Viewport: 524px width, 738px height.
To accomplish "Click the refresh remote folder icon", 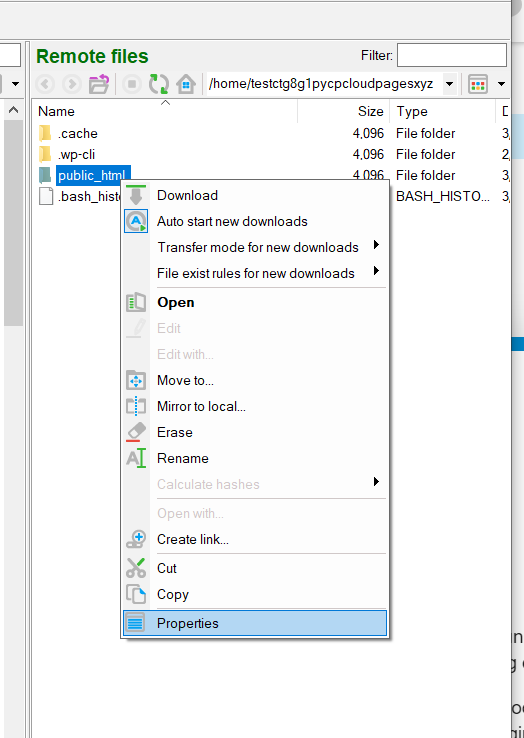I will (x=159, y=84).
